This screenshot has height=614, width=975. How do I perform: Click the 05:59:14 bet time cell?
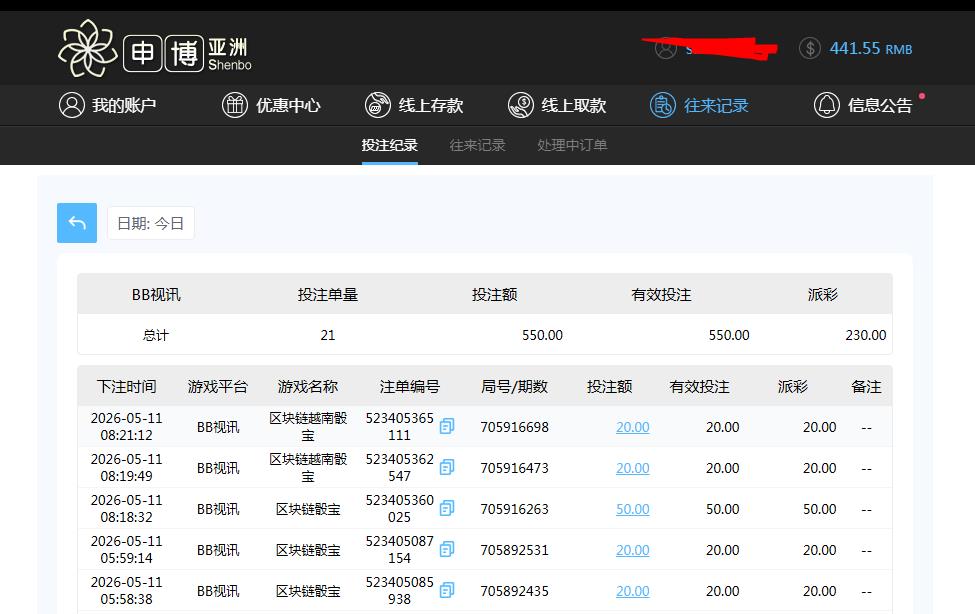[126, 550]
